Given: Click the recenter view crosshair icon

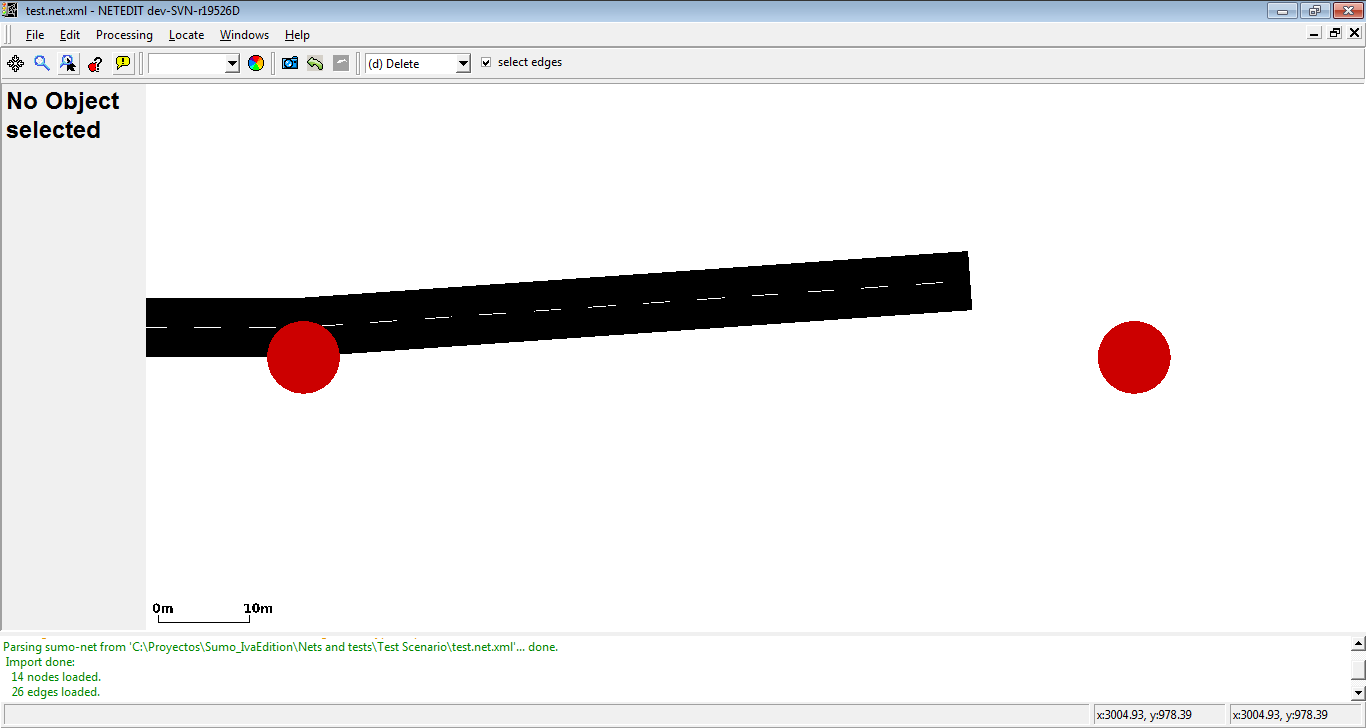Looking at the screenshot, I should click(x=16, y=63).
